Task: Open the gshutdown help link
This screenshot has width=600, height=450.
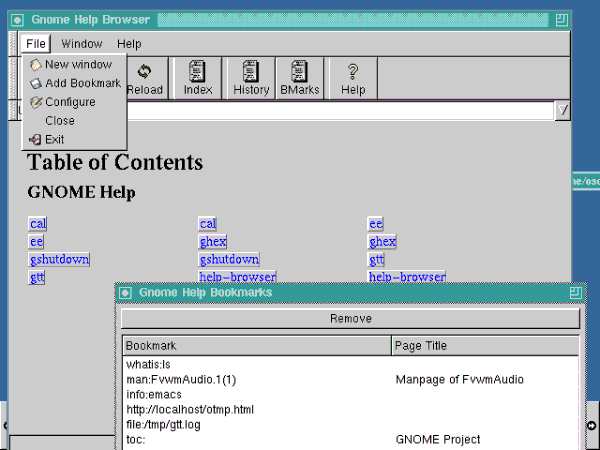Action: pyautogui.click(x=59, y=260)
